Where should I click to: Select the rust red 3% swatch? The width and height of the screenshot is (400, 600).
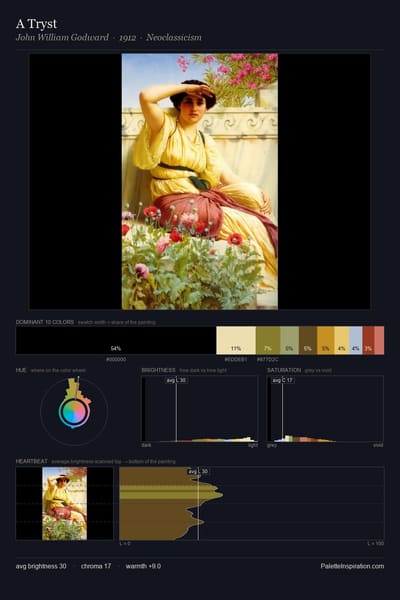coord(368,340)
